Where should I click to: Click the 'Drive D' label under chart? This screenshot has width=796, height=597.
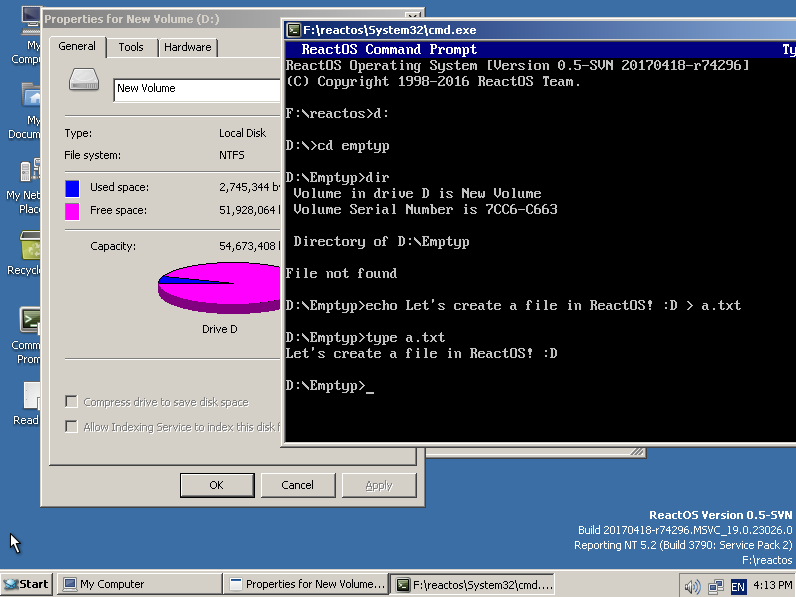[219, 329]
